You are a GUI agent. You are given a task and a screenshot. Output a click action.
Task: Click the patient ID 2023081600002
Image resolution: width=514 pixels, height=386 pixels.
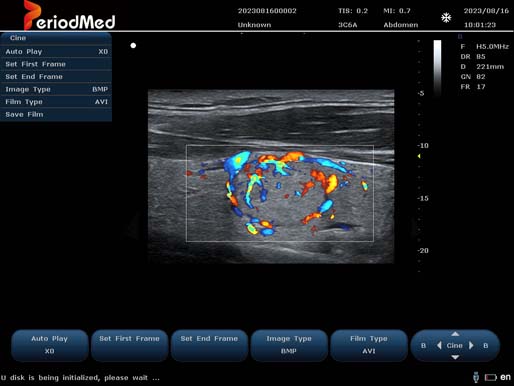tap(267, 11)
